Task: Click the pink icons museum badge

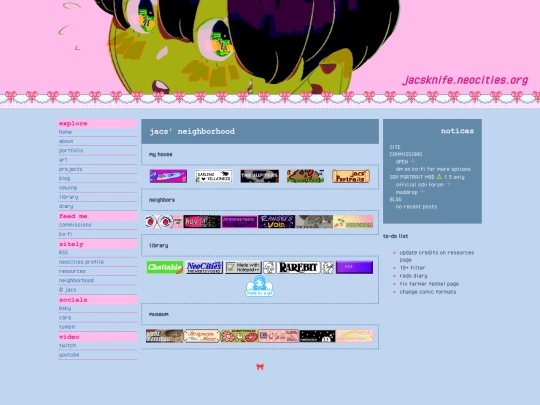Action: pos(278,336)
